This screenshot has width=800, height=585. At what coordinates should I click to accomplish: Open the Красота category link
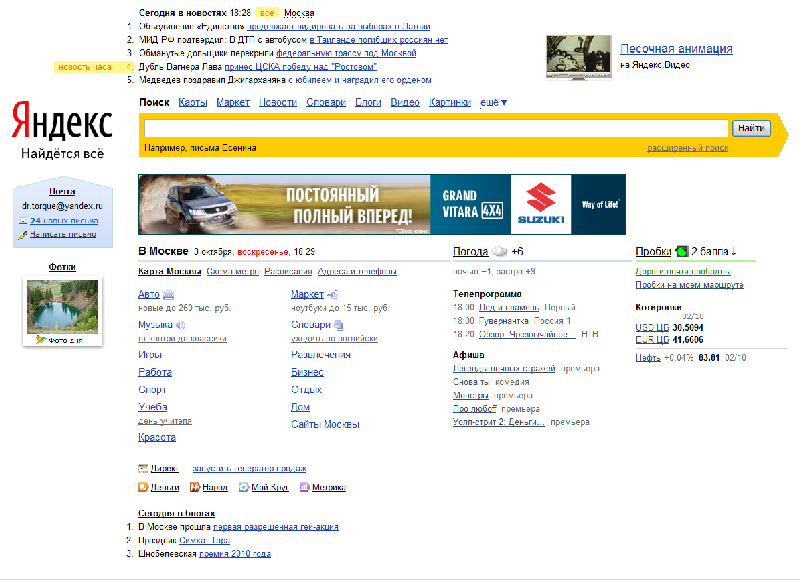(x=157, y=438)
